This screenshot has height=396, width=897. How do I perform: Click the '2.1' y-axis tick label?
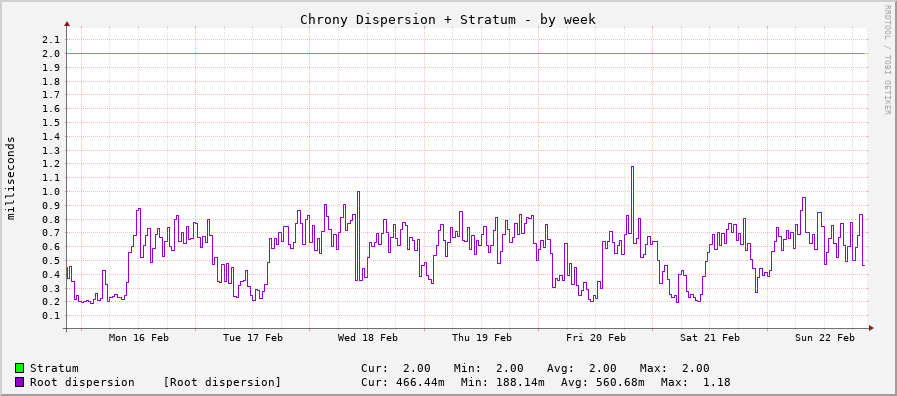pyautogui.click(x=51, y=39)
